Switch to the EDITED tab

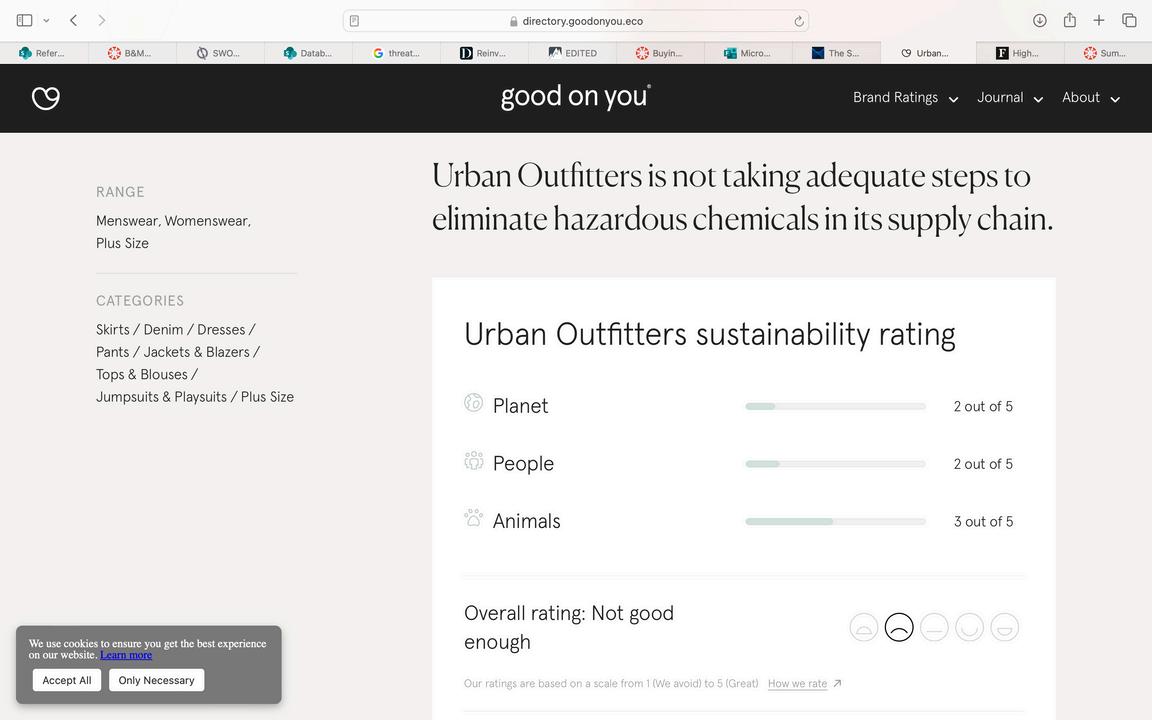(573, 53)
